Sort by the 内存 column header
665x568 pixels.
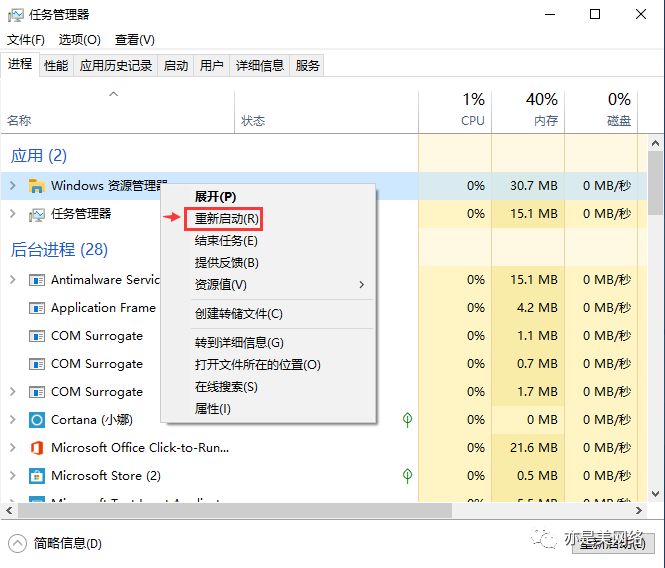pos(528,112)
